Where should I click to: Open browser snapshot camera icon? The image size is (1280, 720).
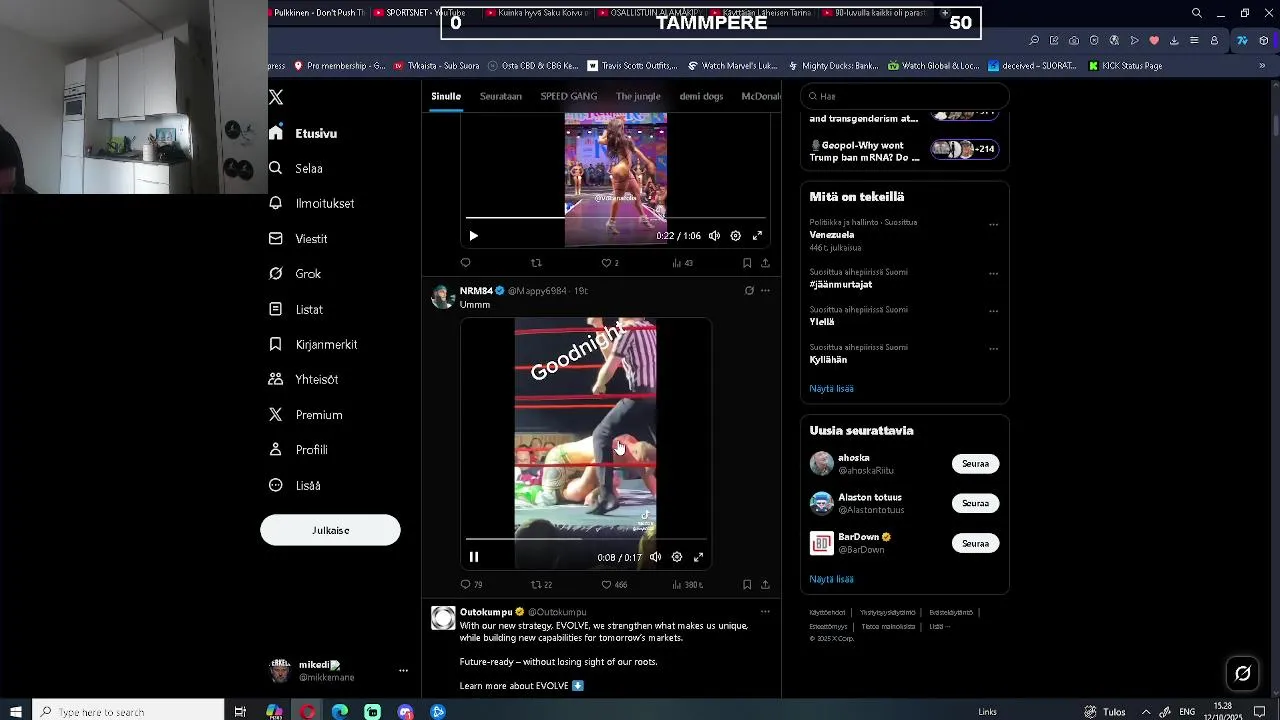1074,41
